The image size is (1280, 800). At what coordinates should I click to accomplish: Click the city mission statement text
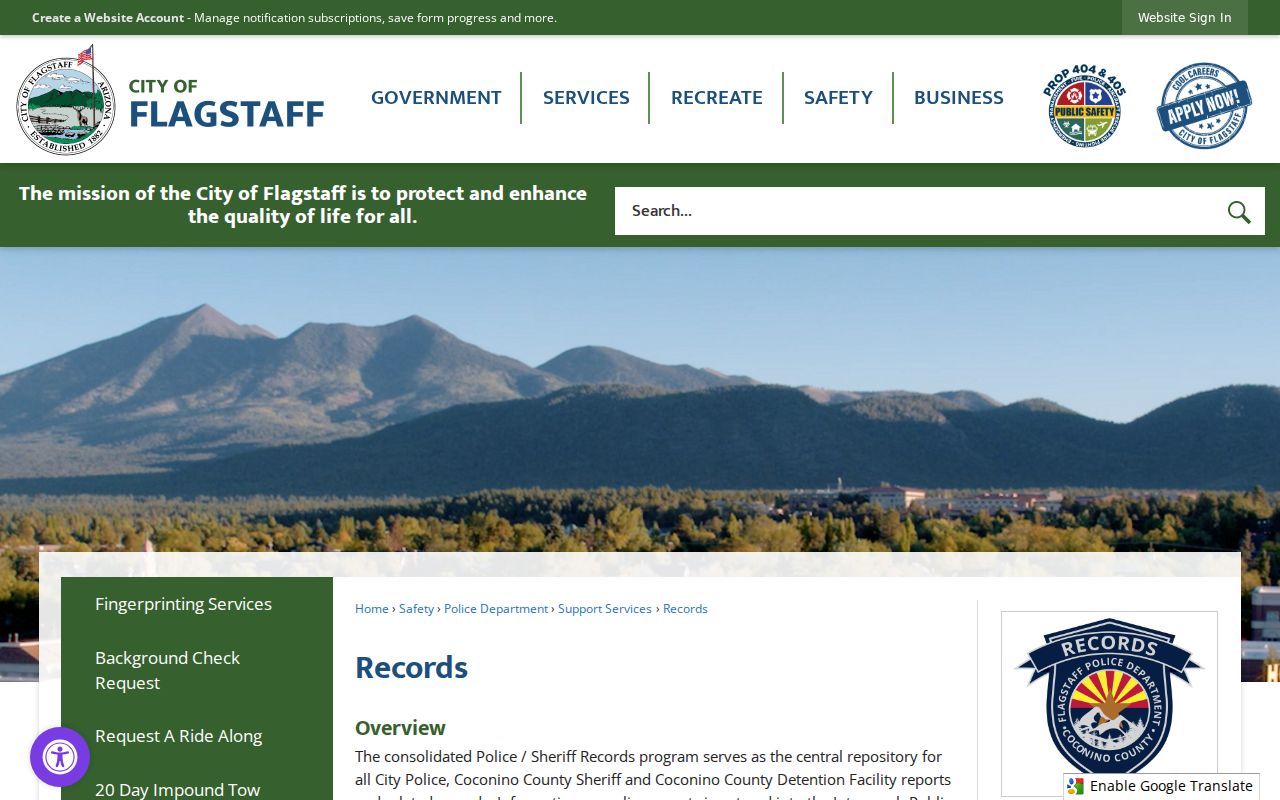[x=303, y=205]
